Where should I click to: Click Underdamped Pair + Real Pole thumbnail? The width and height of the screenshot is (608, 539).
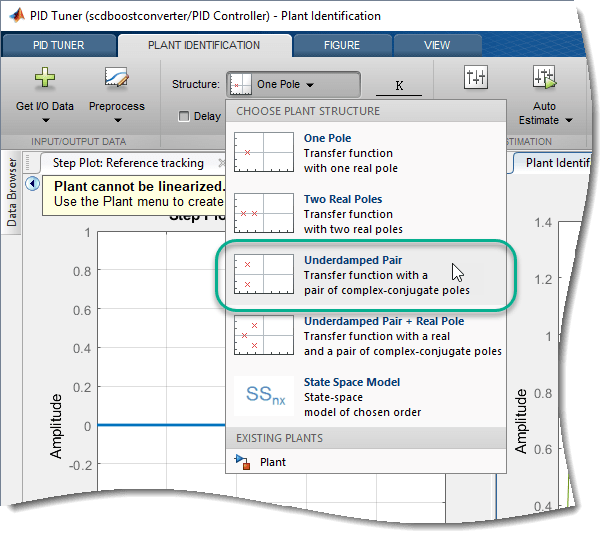264,335
